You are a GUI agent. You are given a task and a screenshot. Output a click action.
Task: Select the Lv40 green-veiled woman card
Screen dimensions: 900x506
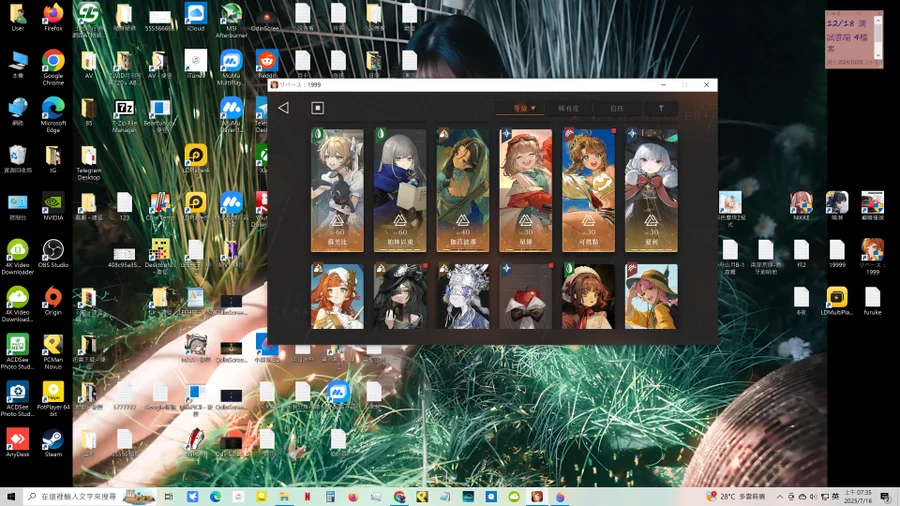coord(463,190)
